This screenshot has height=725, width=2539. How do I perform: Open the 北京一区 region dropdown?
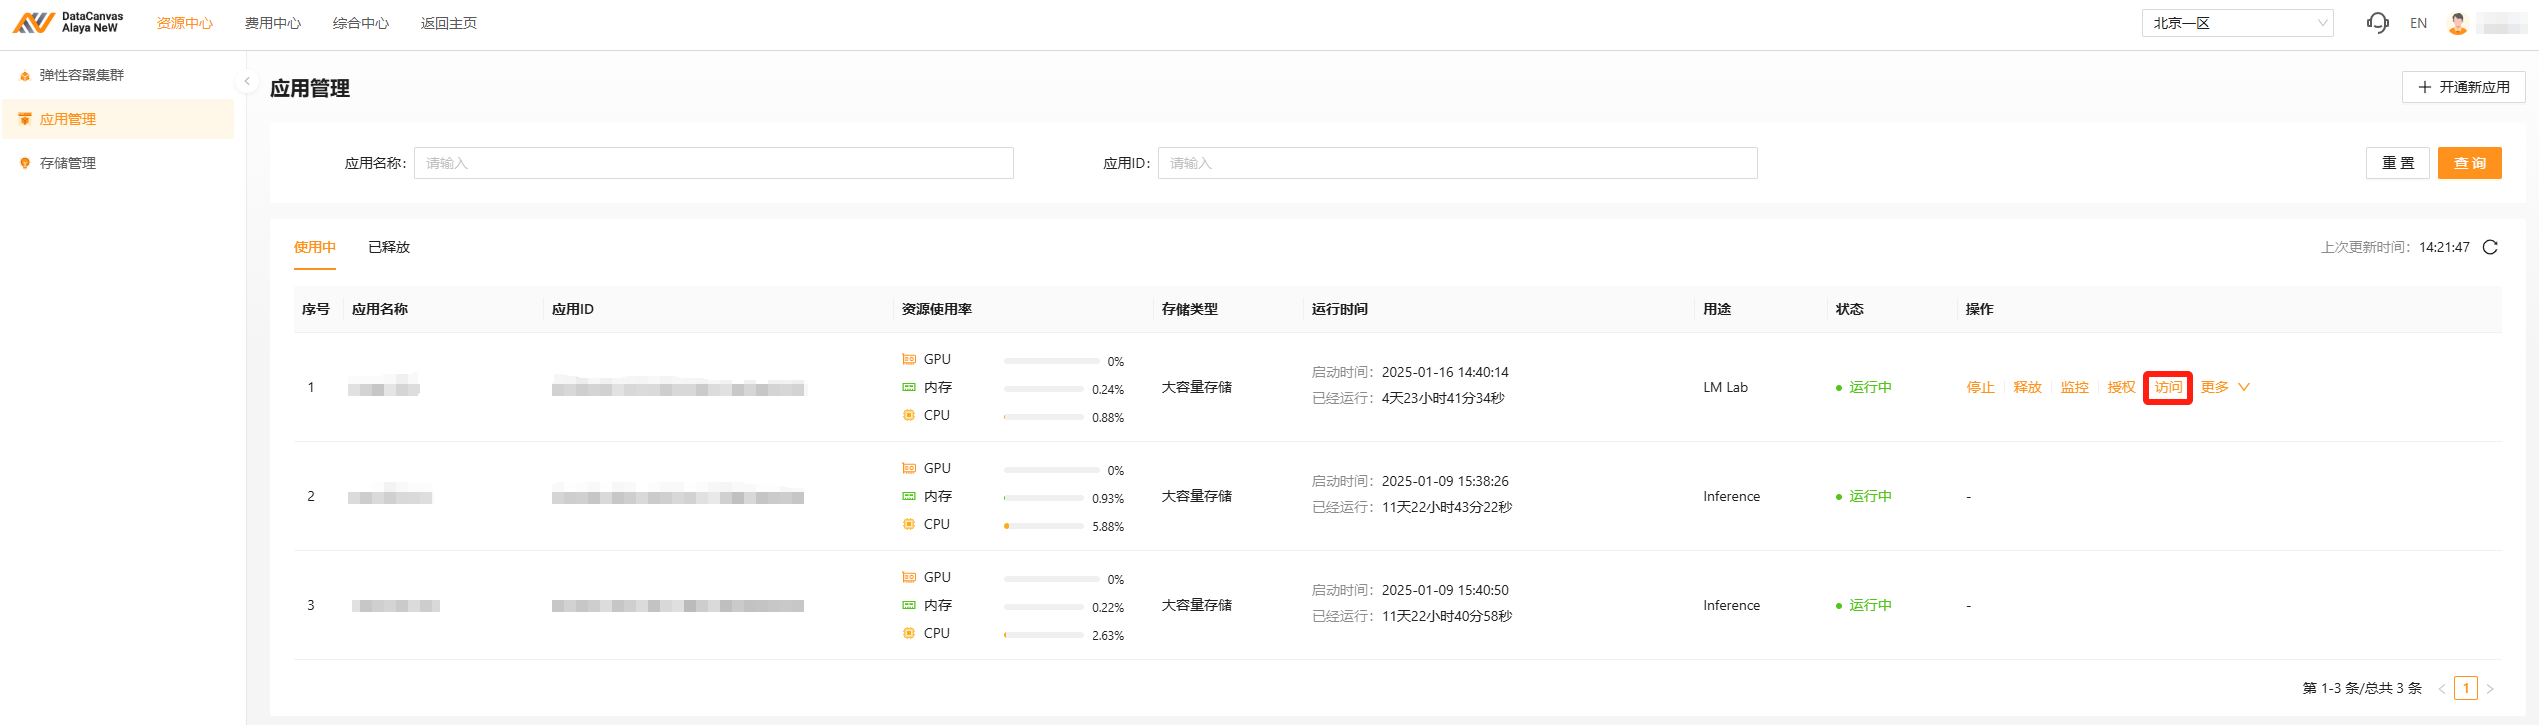tap(2236, 23)
